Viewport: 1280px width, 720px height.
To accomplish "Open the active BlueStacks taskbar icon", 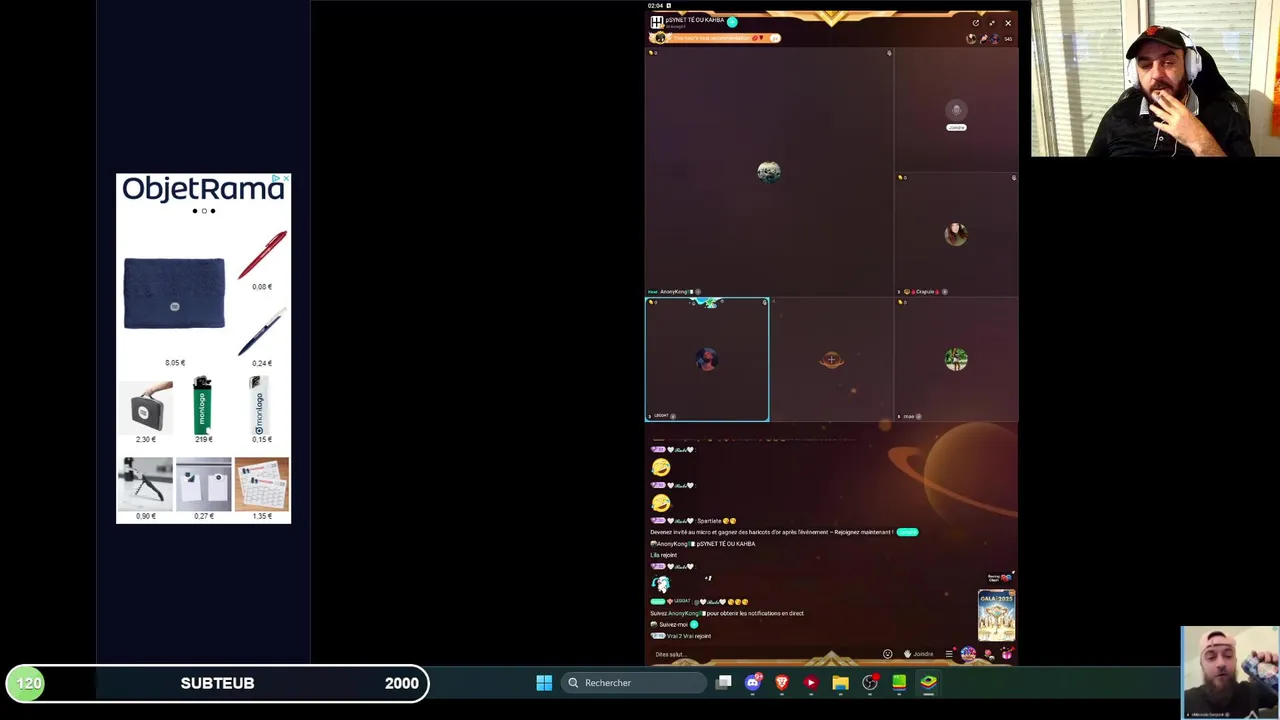I will [928, 683].
